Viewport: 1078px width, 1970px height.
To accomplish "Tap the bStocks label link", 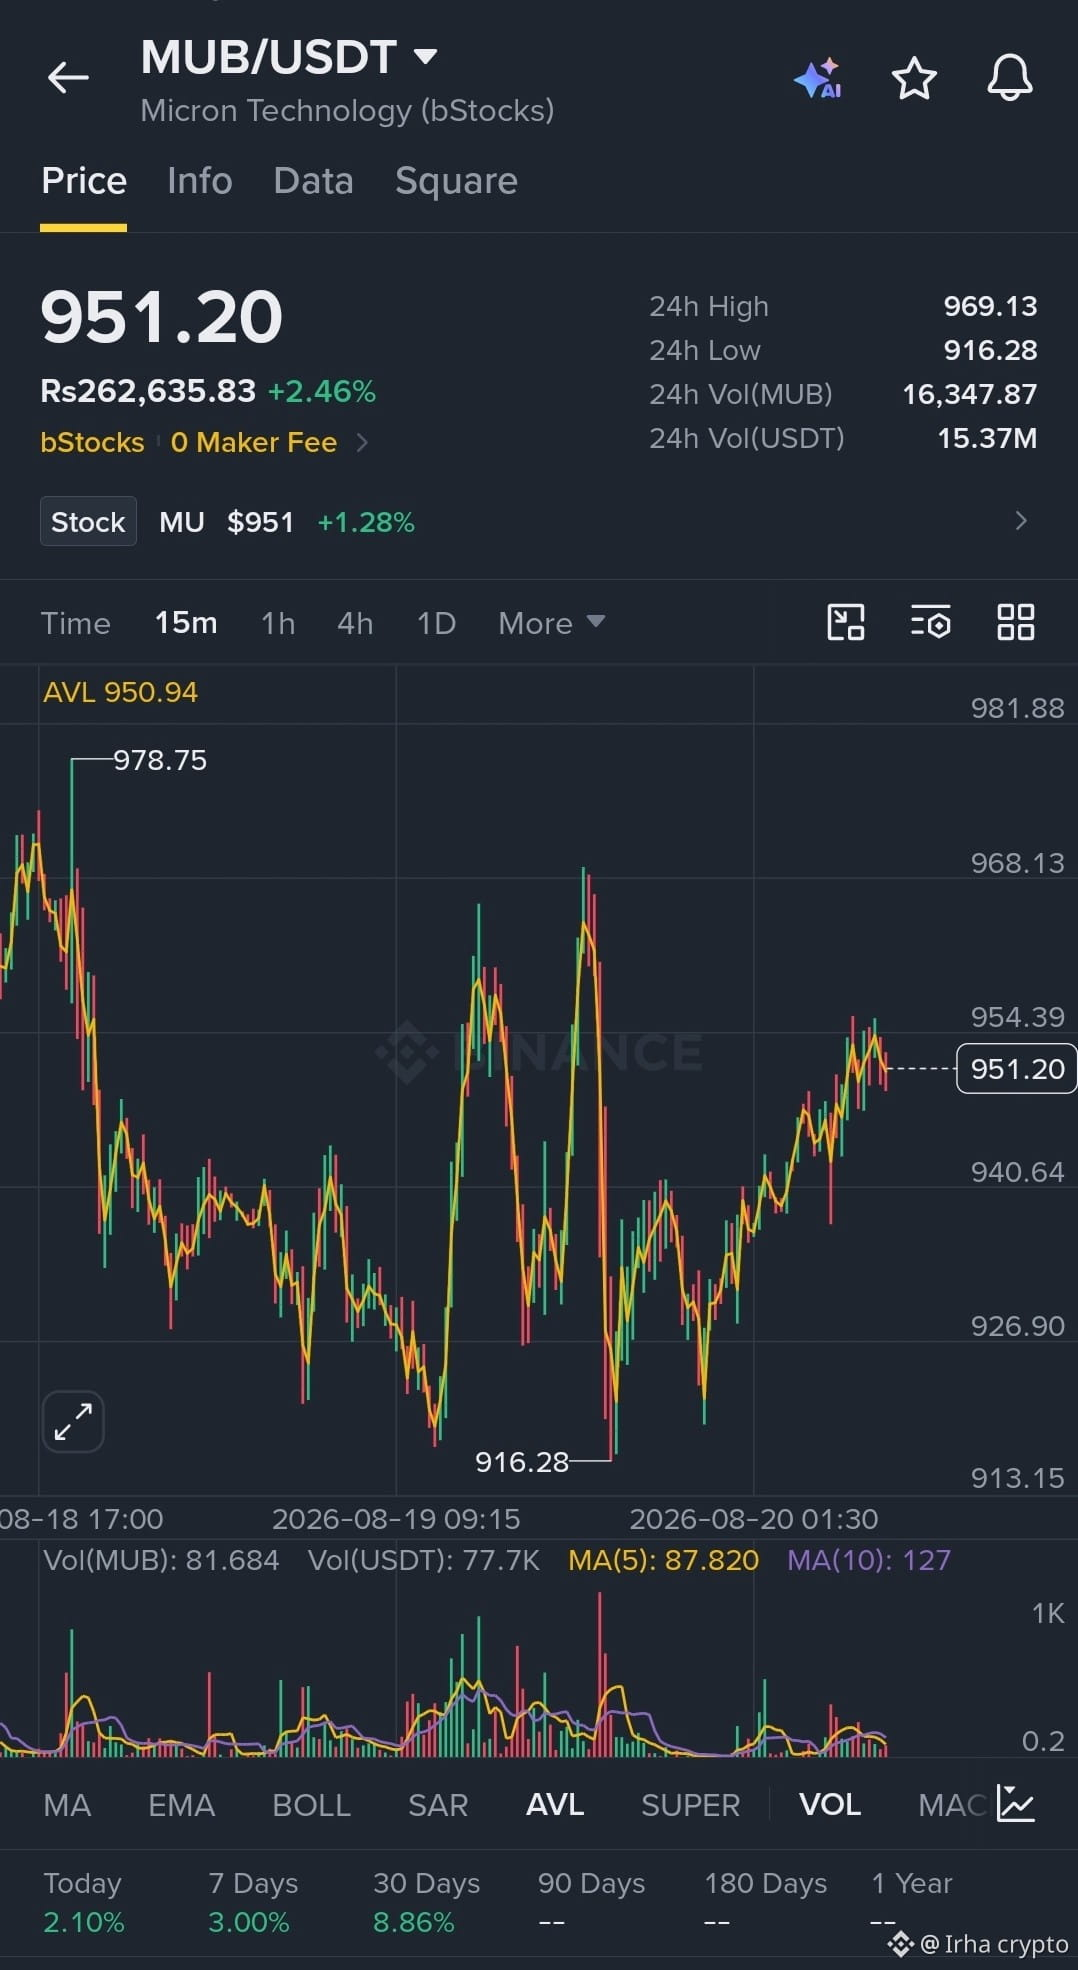I will point(92,442).
